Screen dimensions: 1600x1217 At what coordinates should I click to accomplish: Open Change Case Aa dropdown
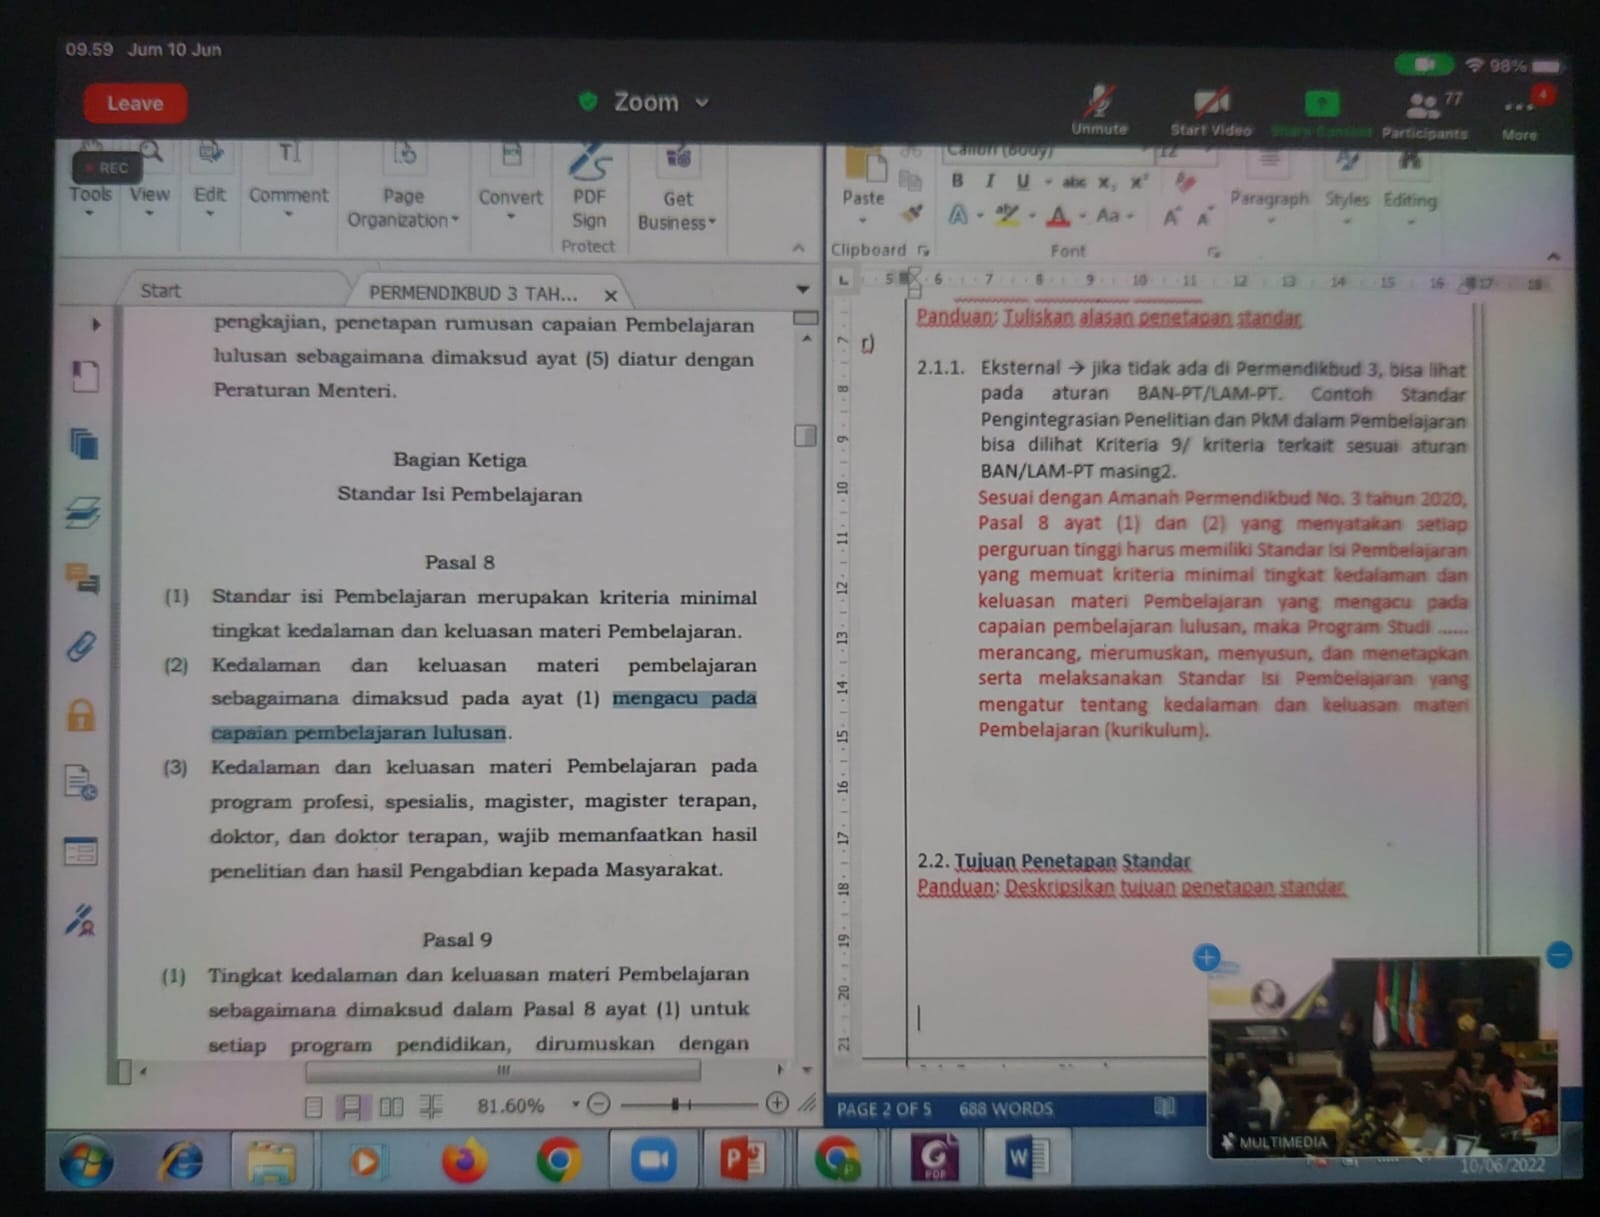1114,215
